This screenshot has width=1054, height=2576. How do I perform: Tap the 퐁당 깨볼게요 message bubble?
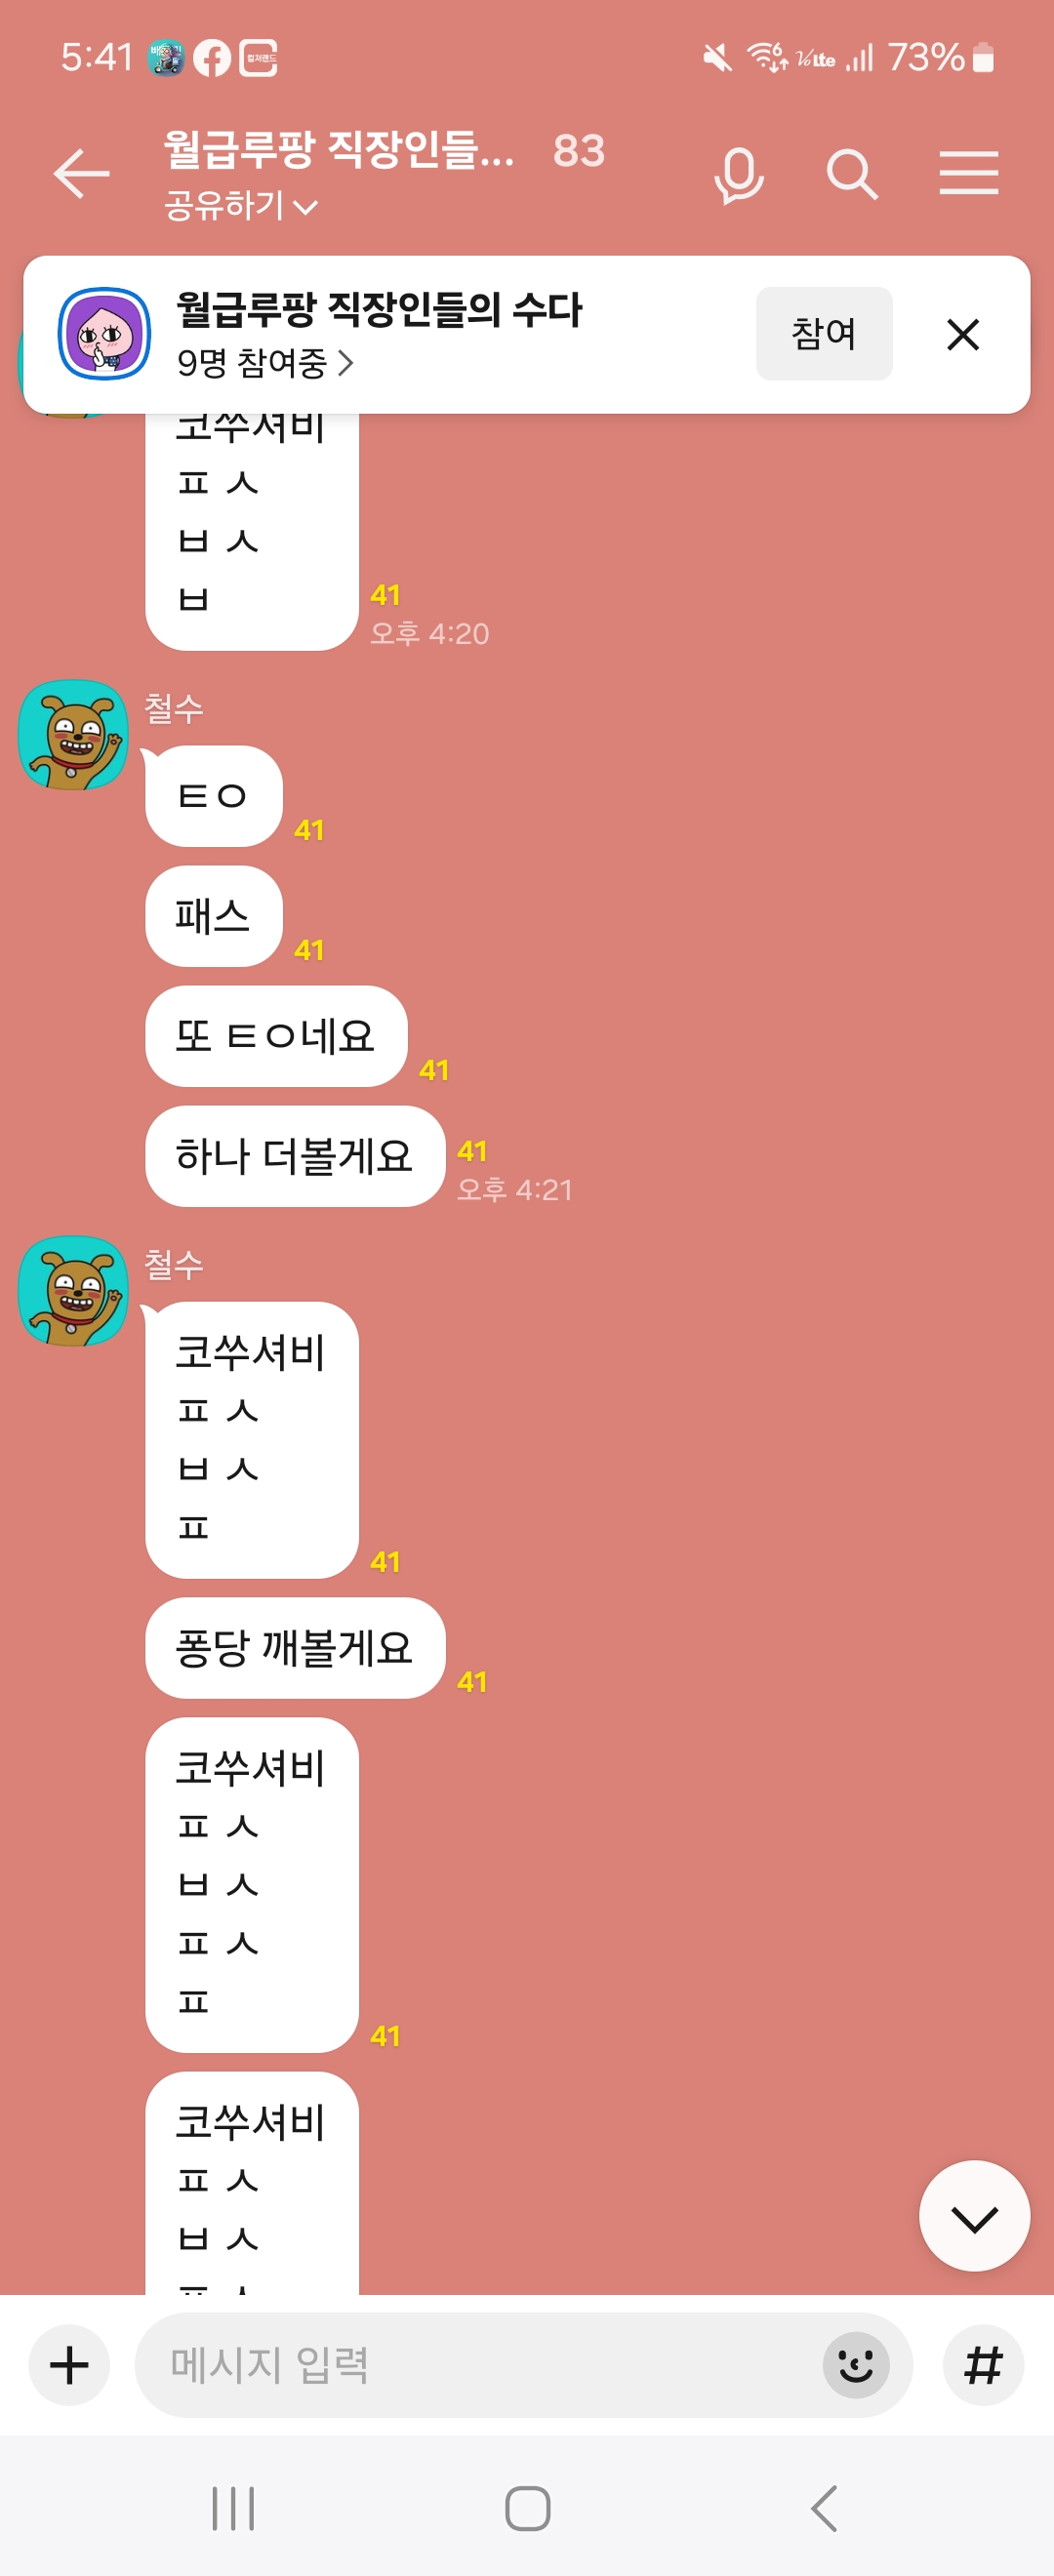(295, 1648)
